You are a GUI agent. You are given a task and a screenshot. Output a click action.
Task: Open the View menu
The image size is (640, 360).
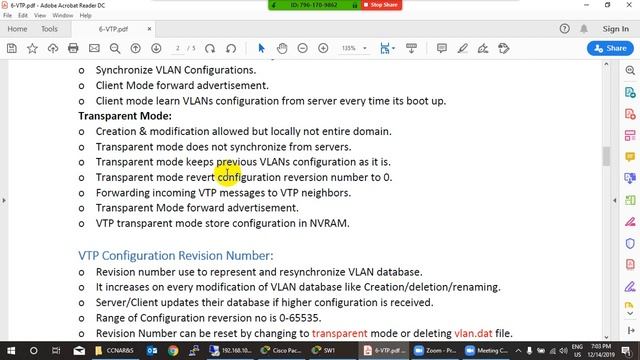[40, 16]
